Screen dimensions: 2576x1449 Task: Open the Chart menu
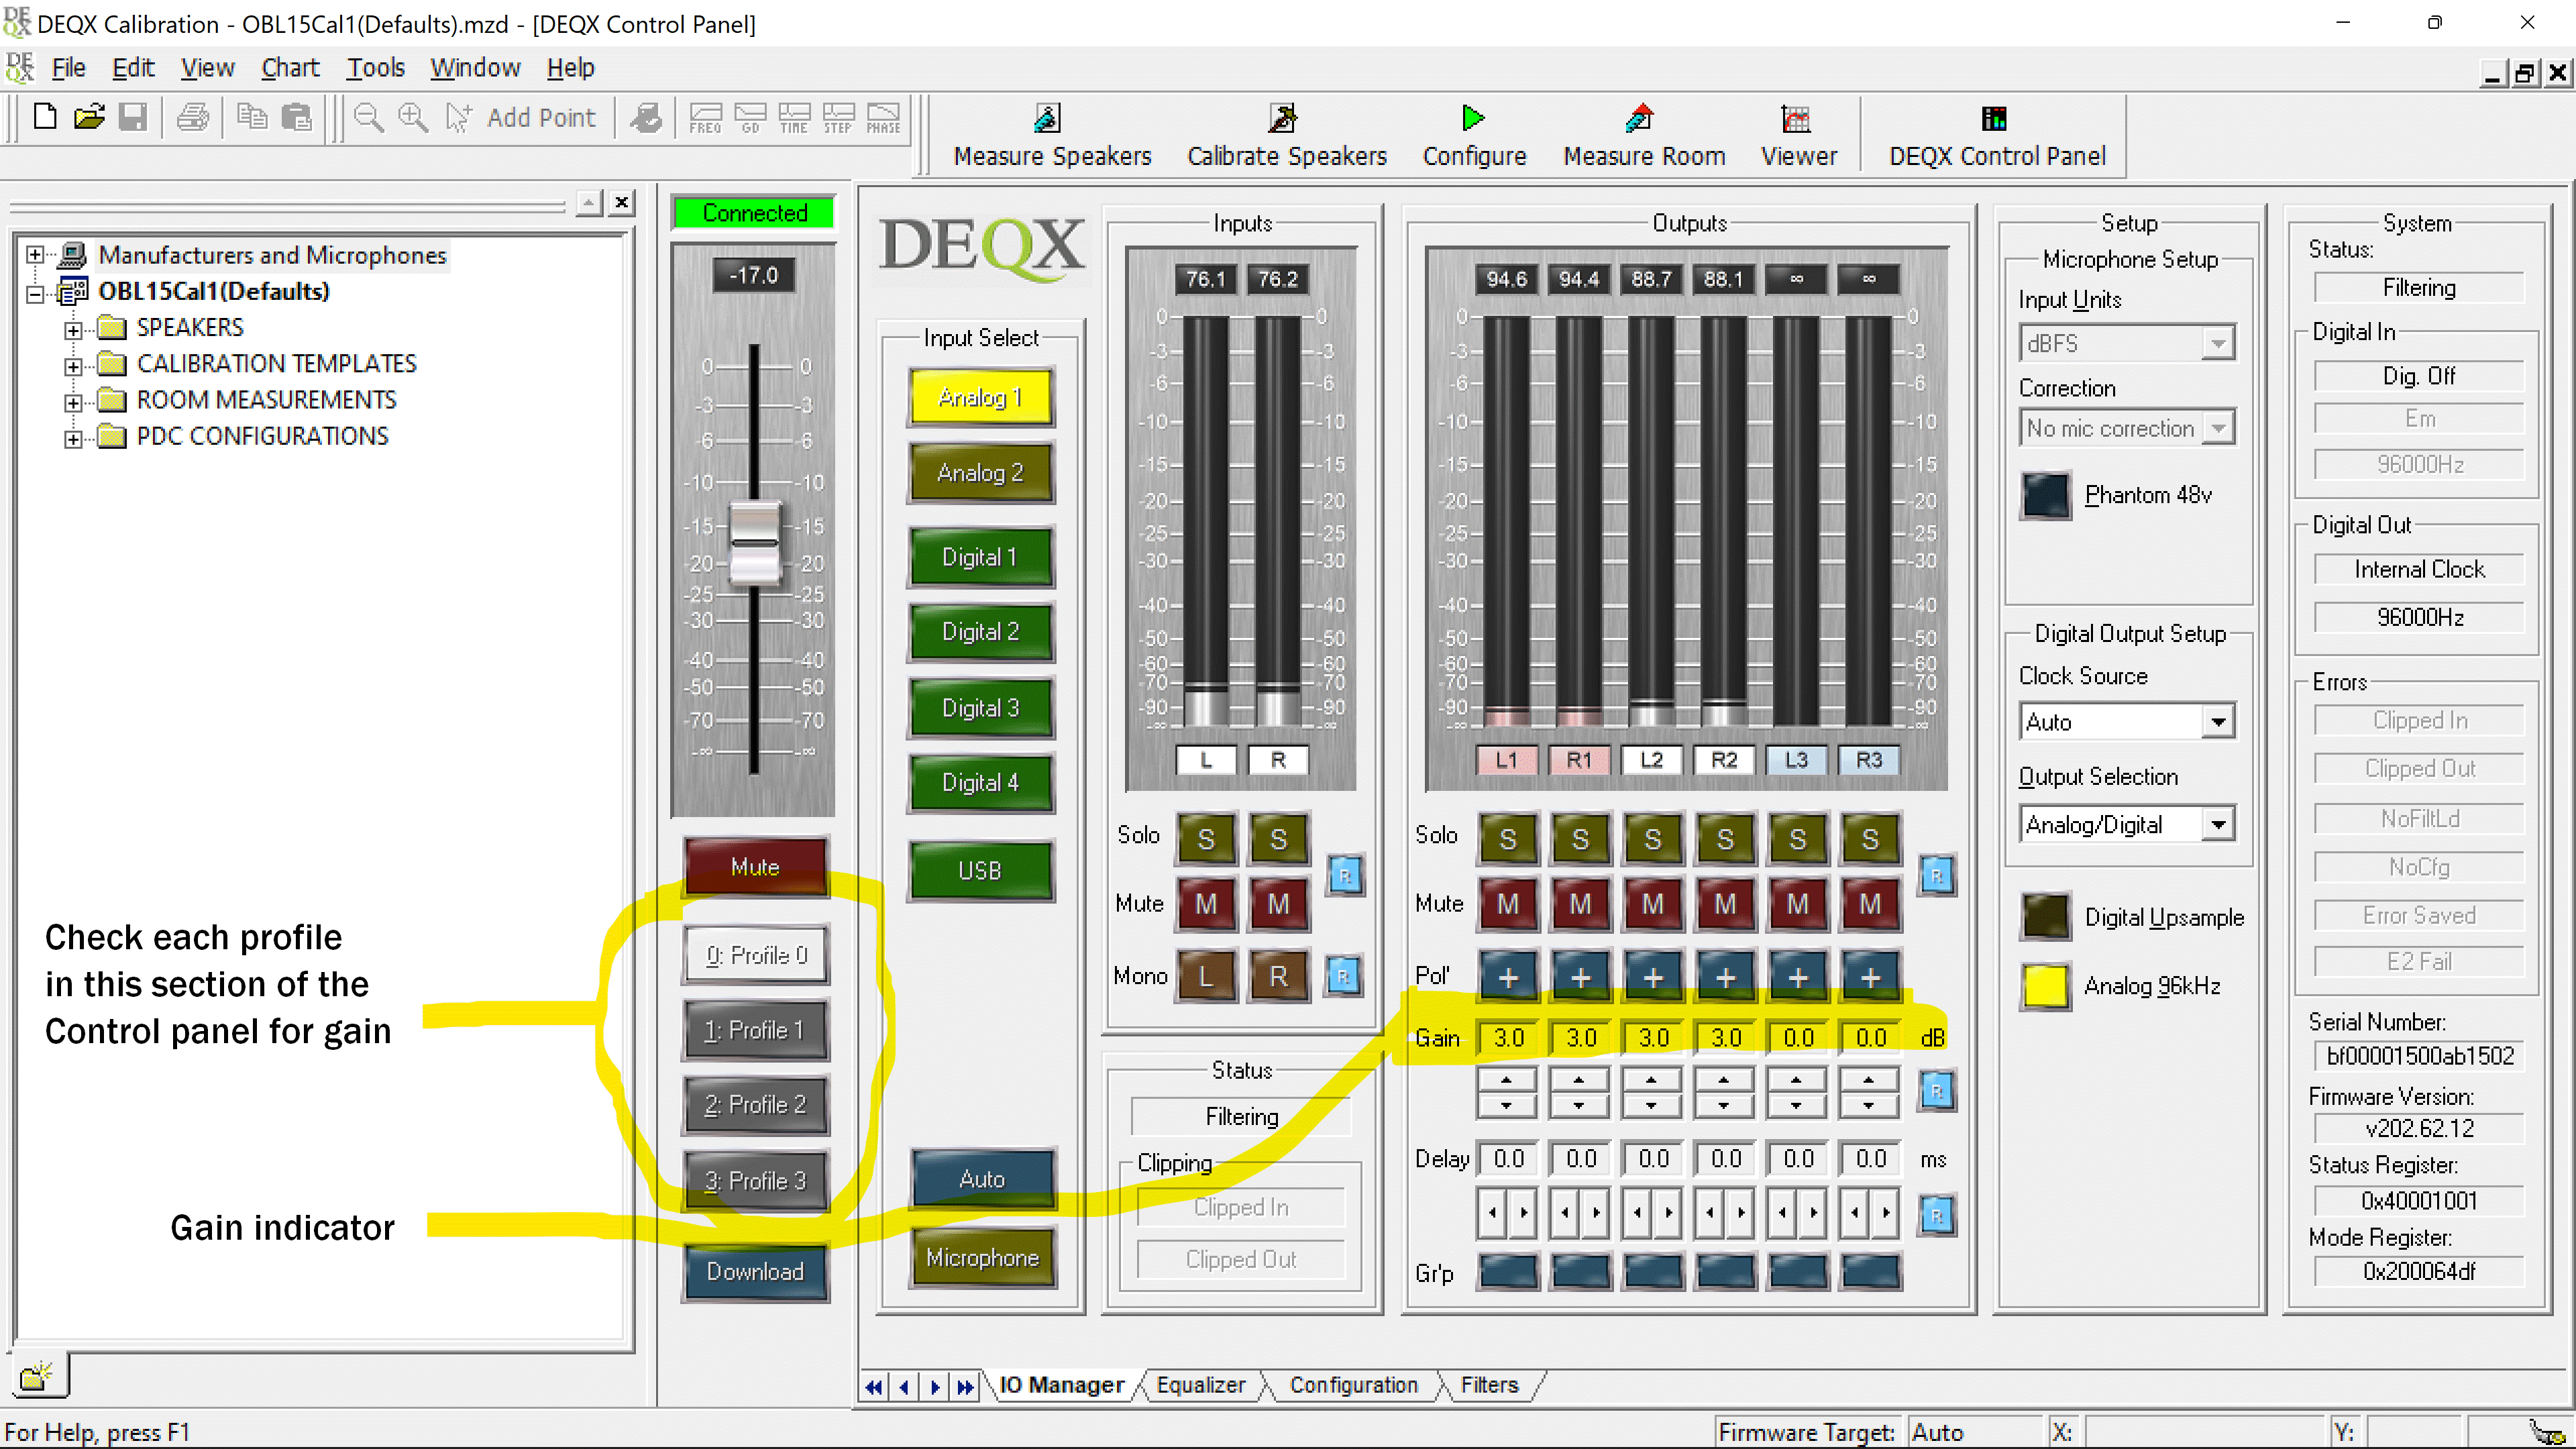coord(290,68)
